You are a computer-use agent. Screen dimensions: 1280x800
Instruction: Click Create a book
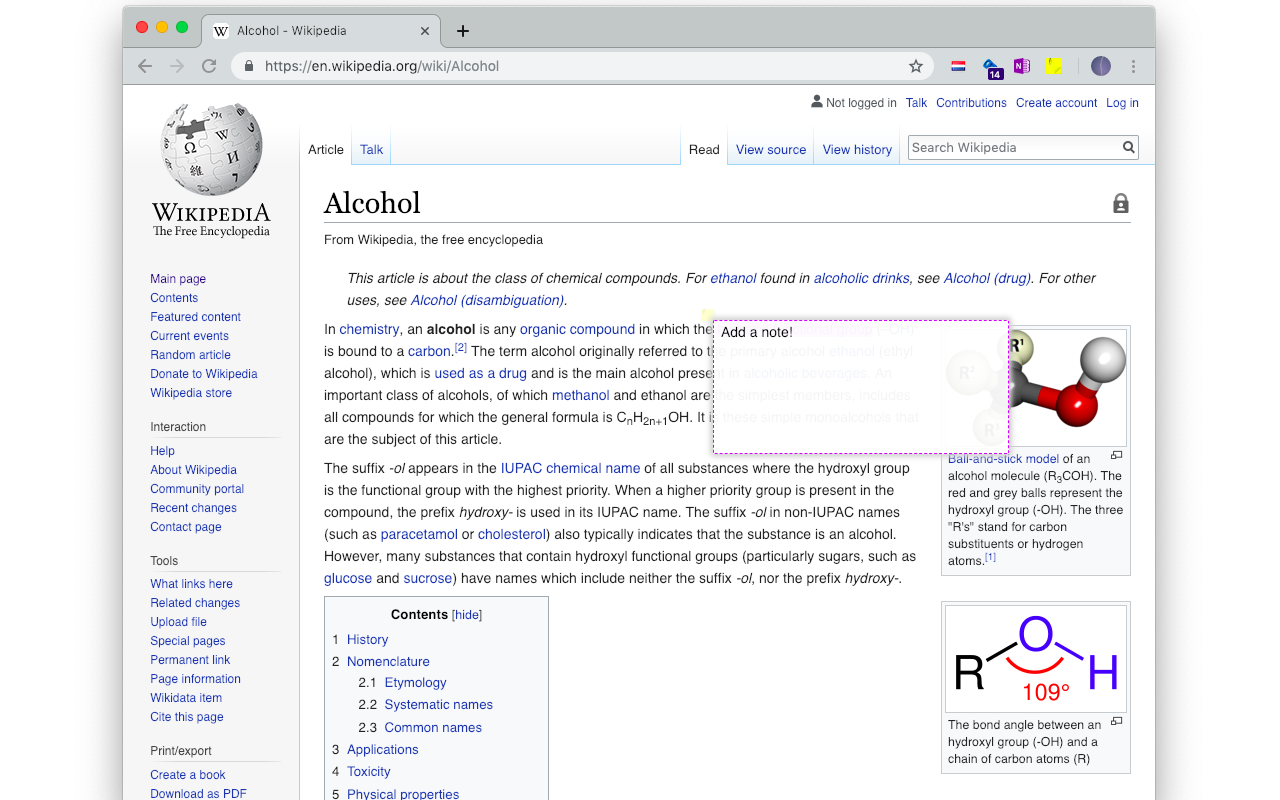pos(188,775)
